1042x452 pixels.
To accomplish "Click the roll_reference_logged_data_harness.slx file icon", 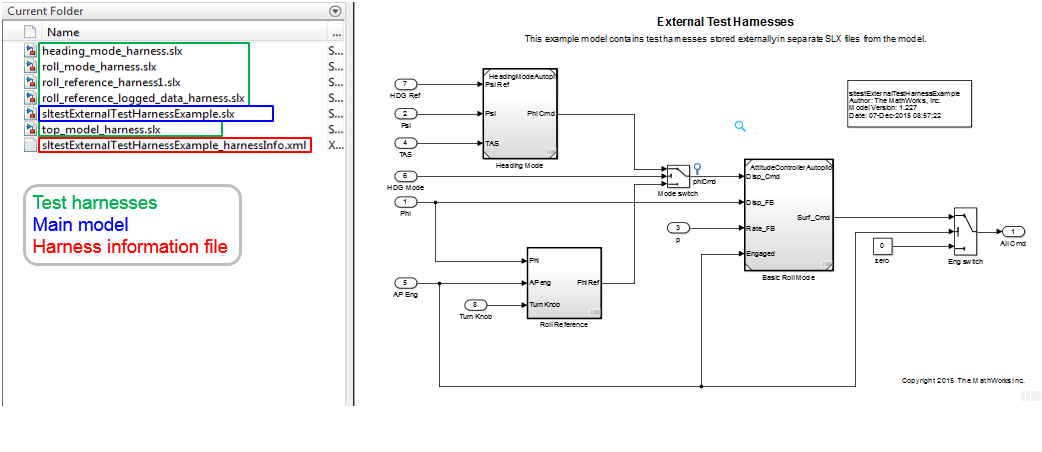I will pyautogui.click(x=30, y=98).
